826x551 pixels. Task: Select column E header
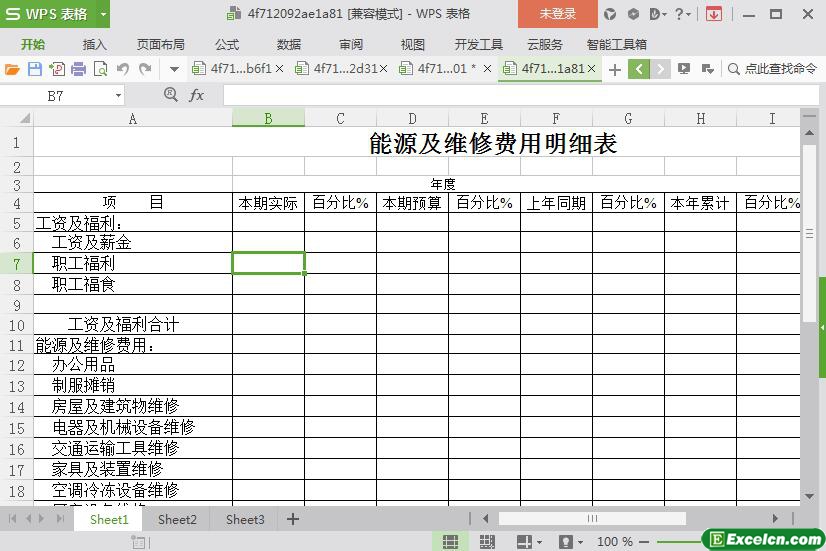click(484, 119)
